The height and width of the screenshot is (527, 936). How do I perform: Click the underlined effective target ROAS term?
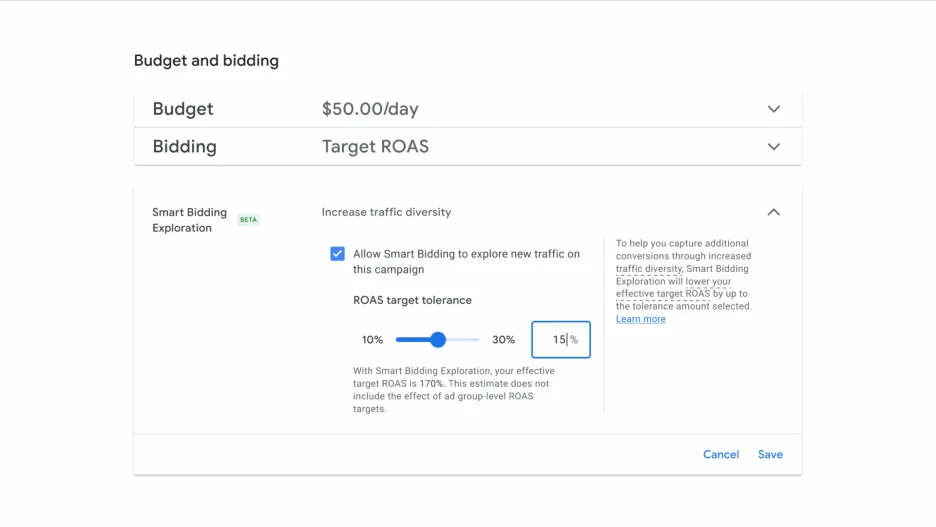click(x=663, y=294)
